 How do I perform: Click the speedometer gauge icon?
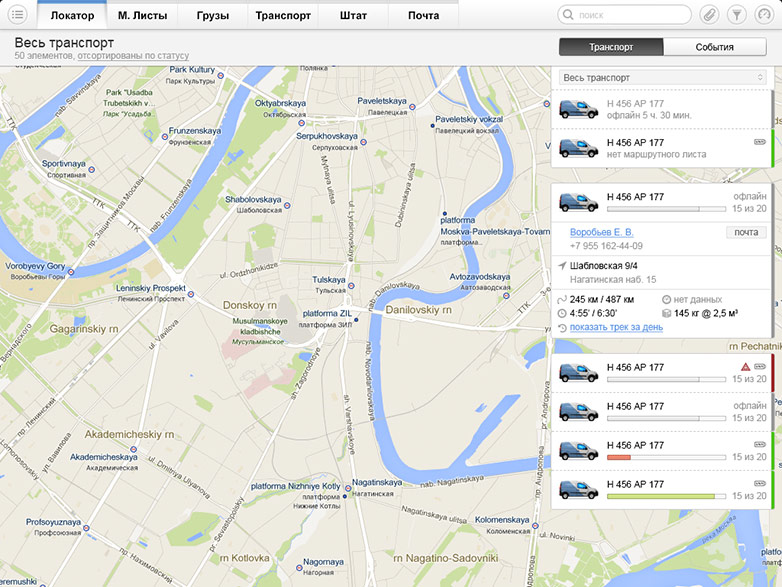[x=764, y=14]
